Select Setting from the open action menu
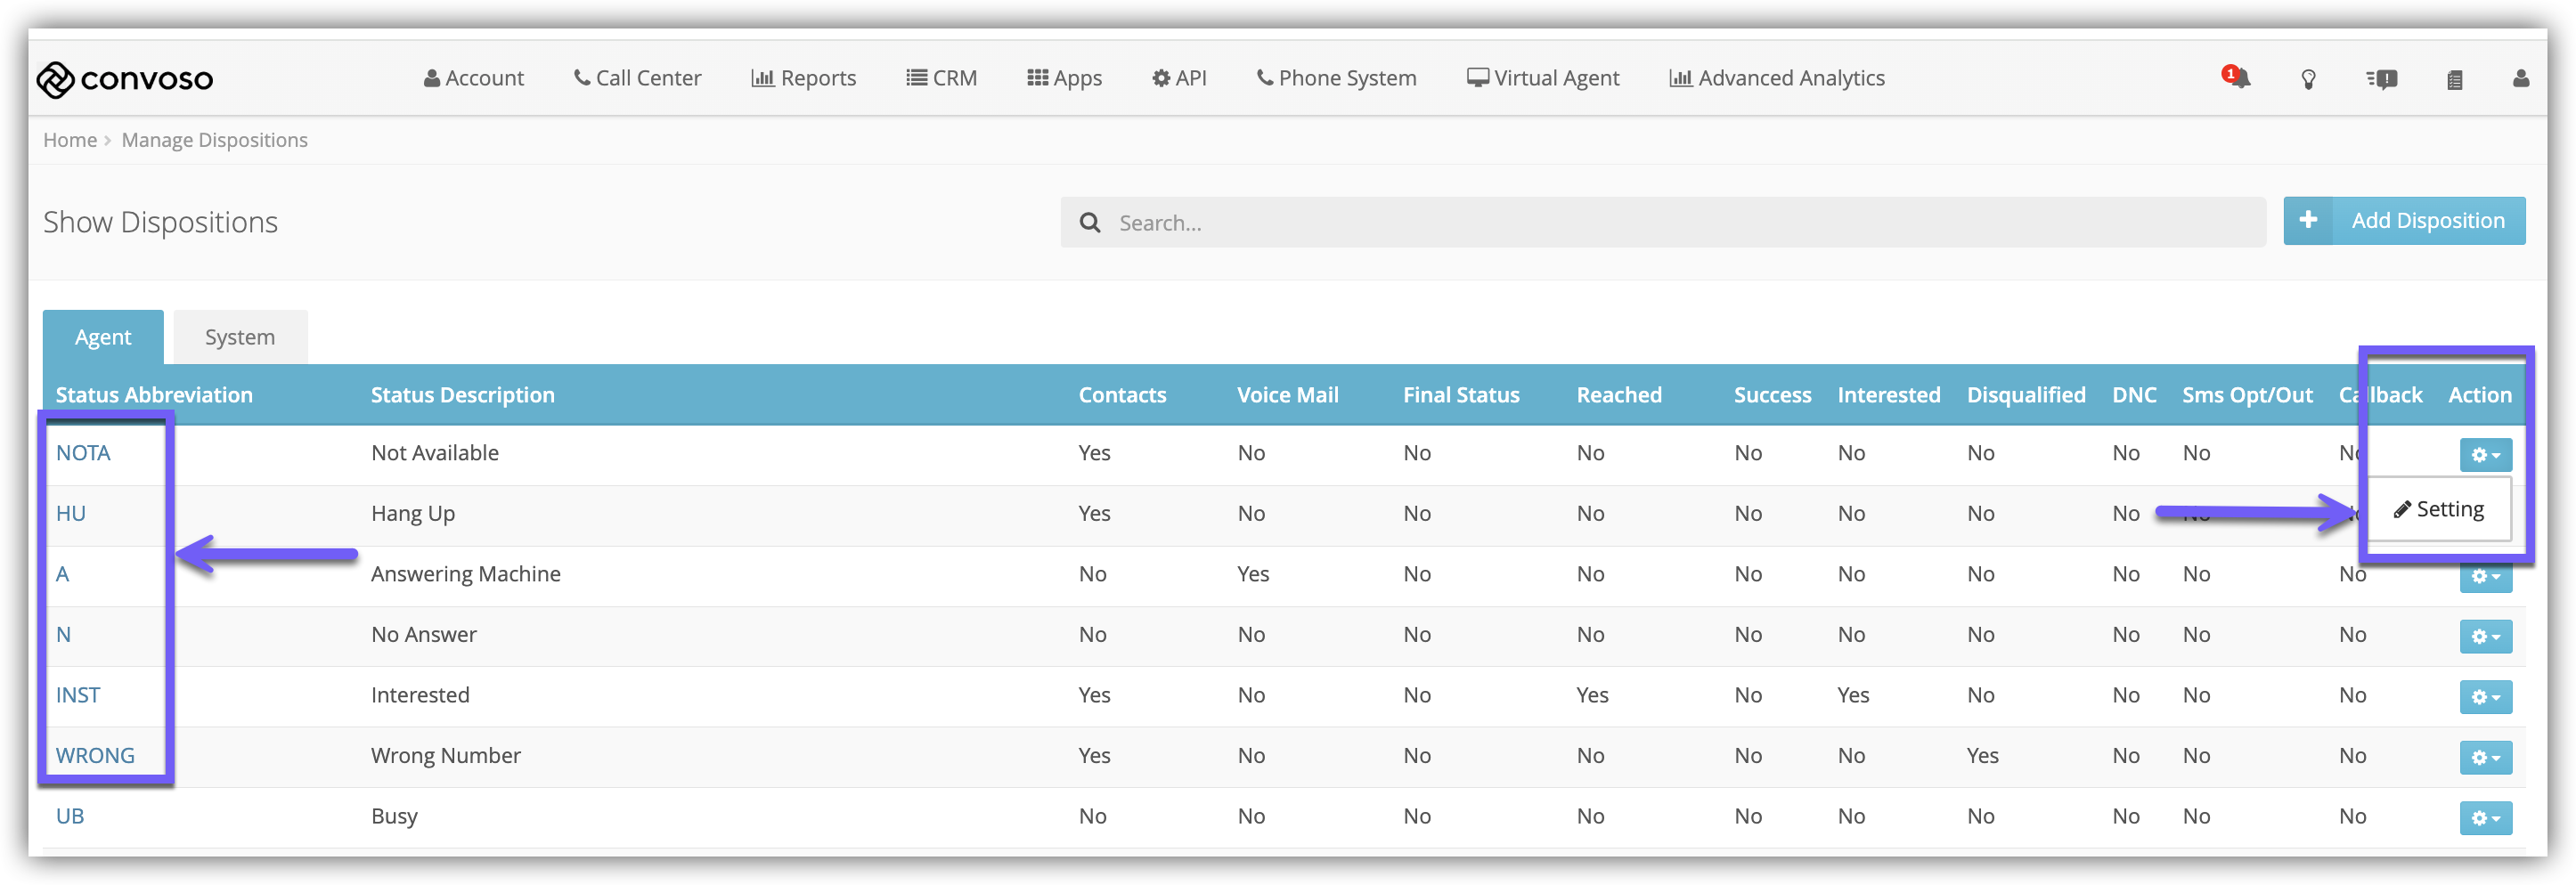This screenshot has height=885, width=2576. pyautogui.click(x=2439, y=510)
